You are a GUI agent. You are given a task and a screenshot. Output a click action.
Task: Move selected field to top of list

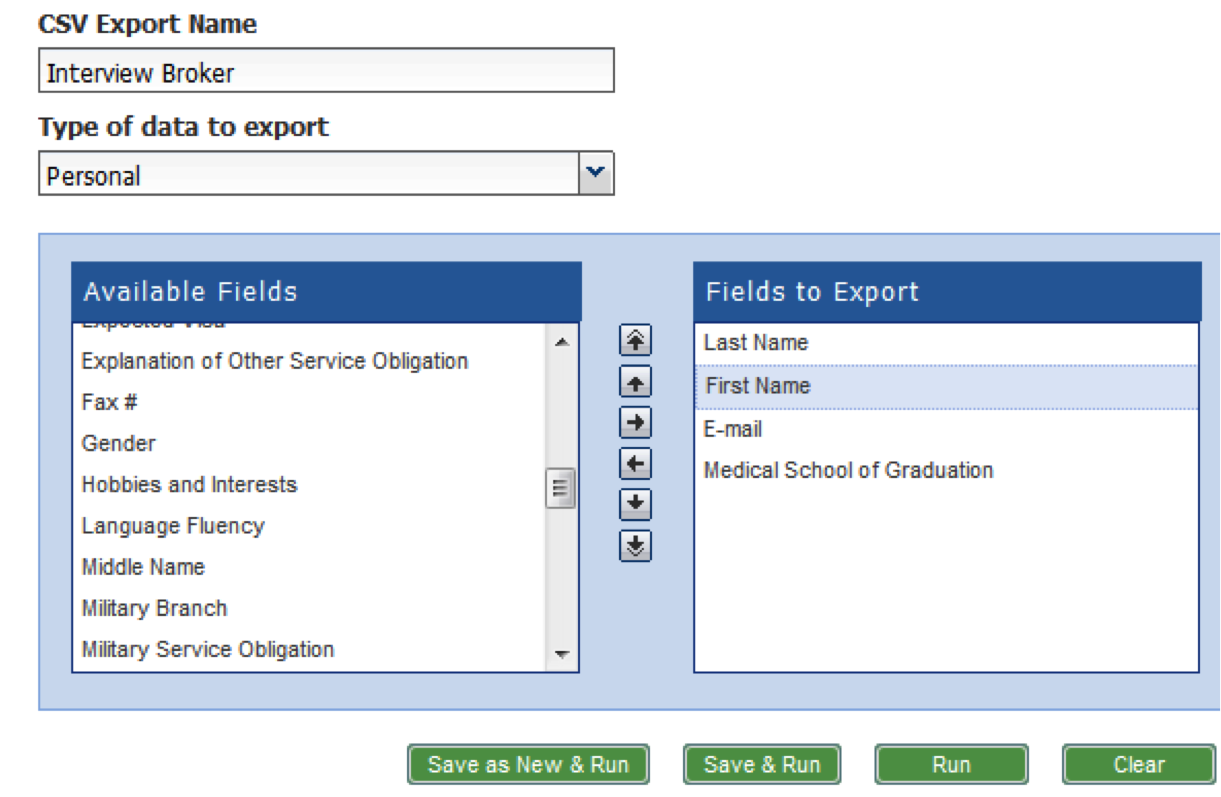(x=635, y=341)
